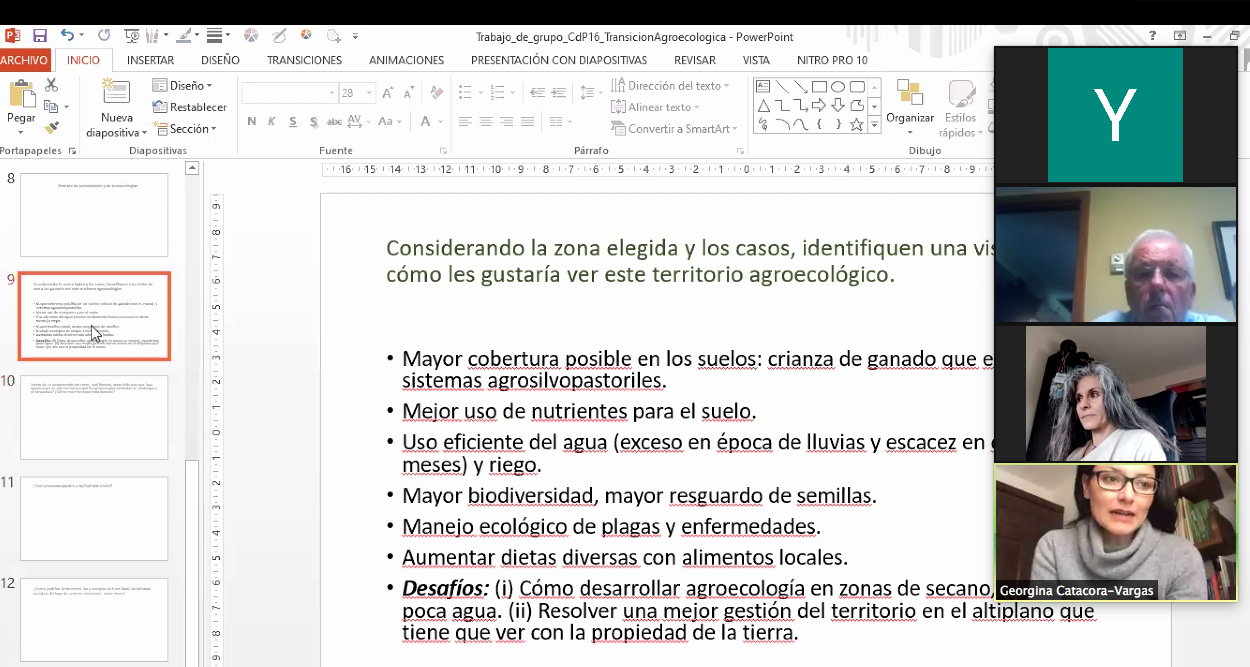This screenshot has height=667, width=1250.
Task: Click the Restablecer slide button
Action: click(190, 107)
